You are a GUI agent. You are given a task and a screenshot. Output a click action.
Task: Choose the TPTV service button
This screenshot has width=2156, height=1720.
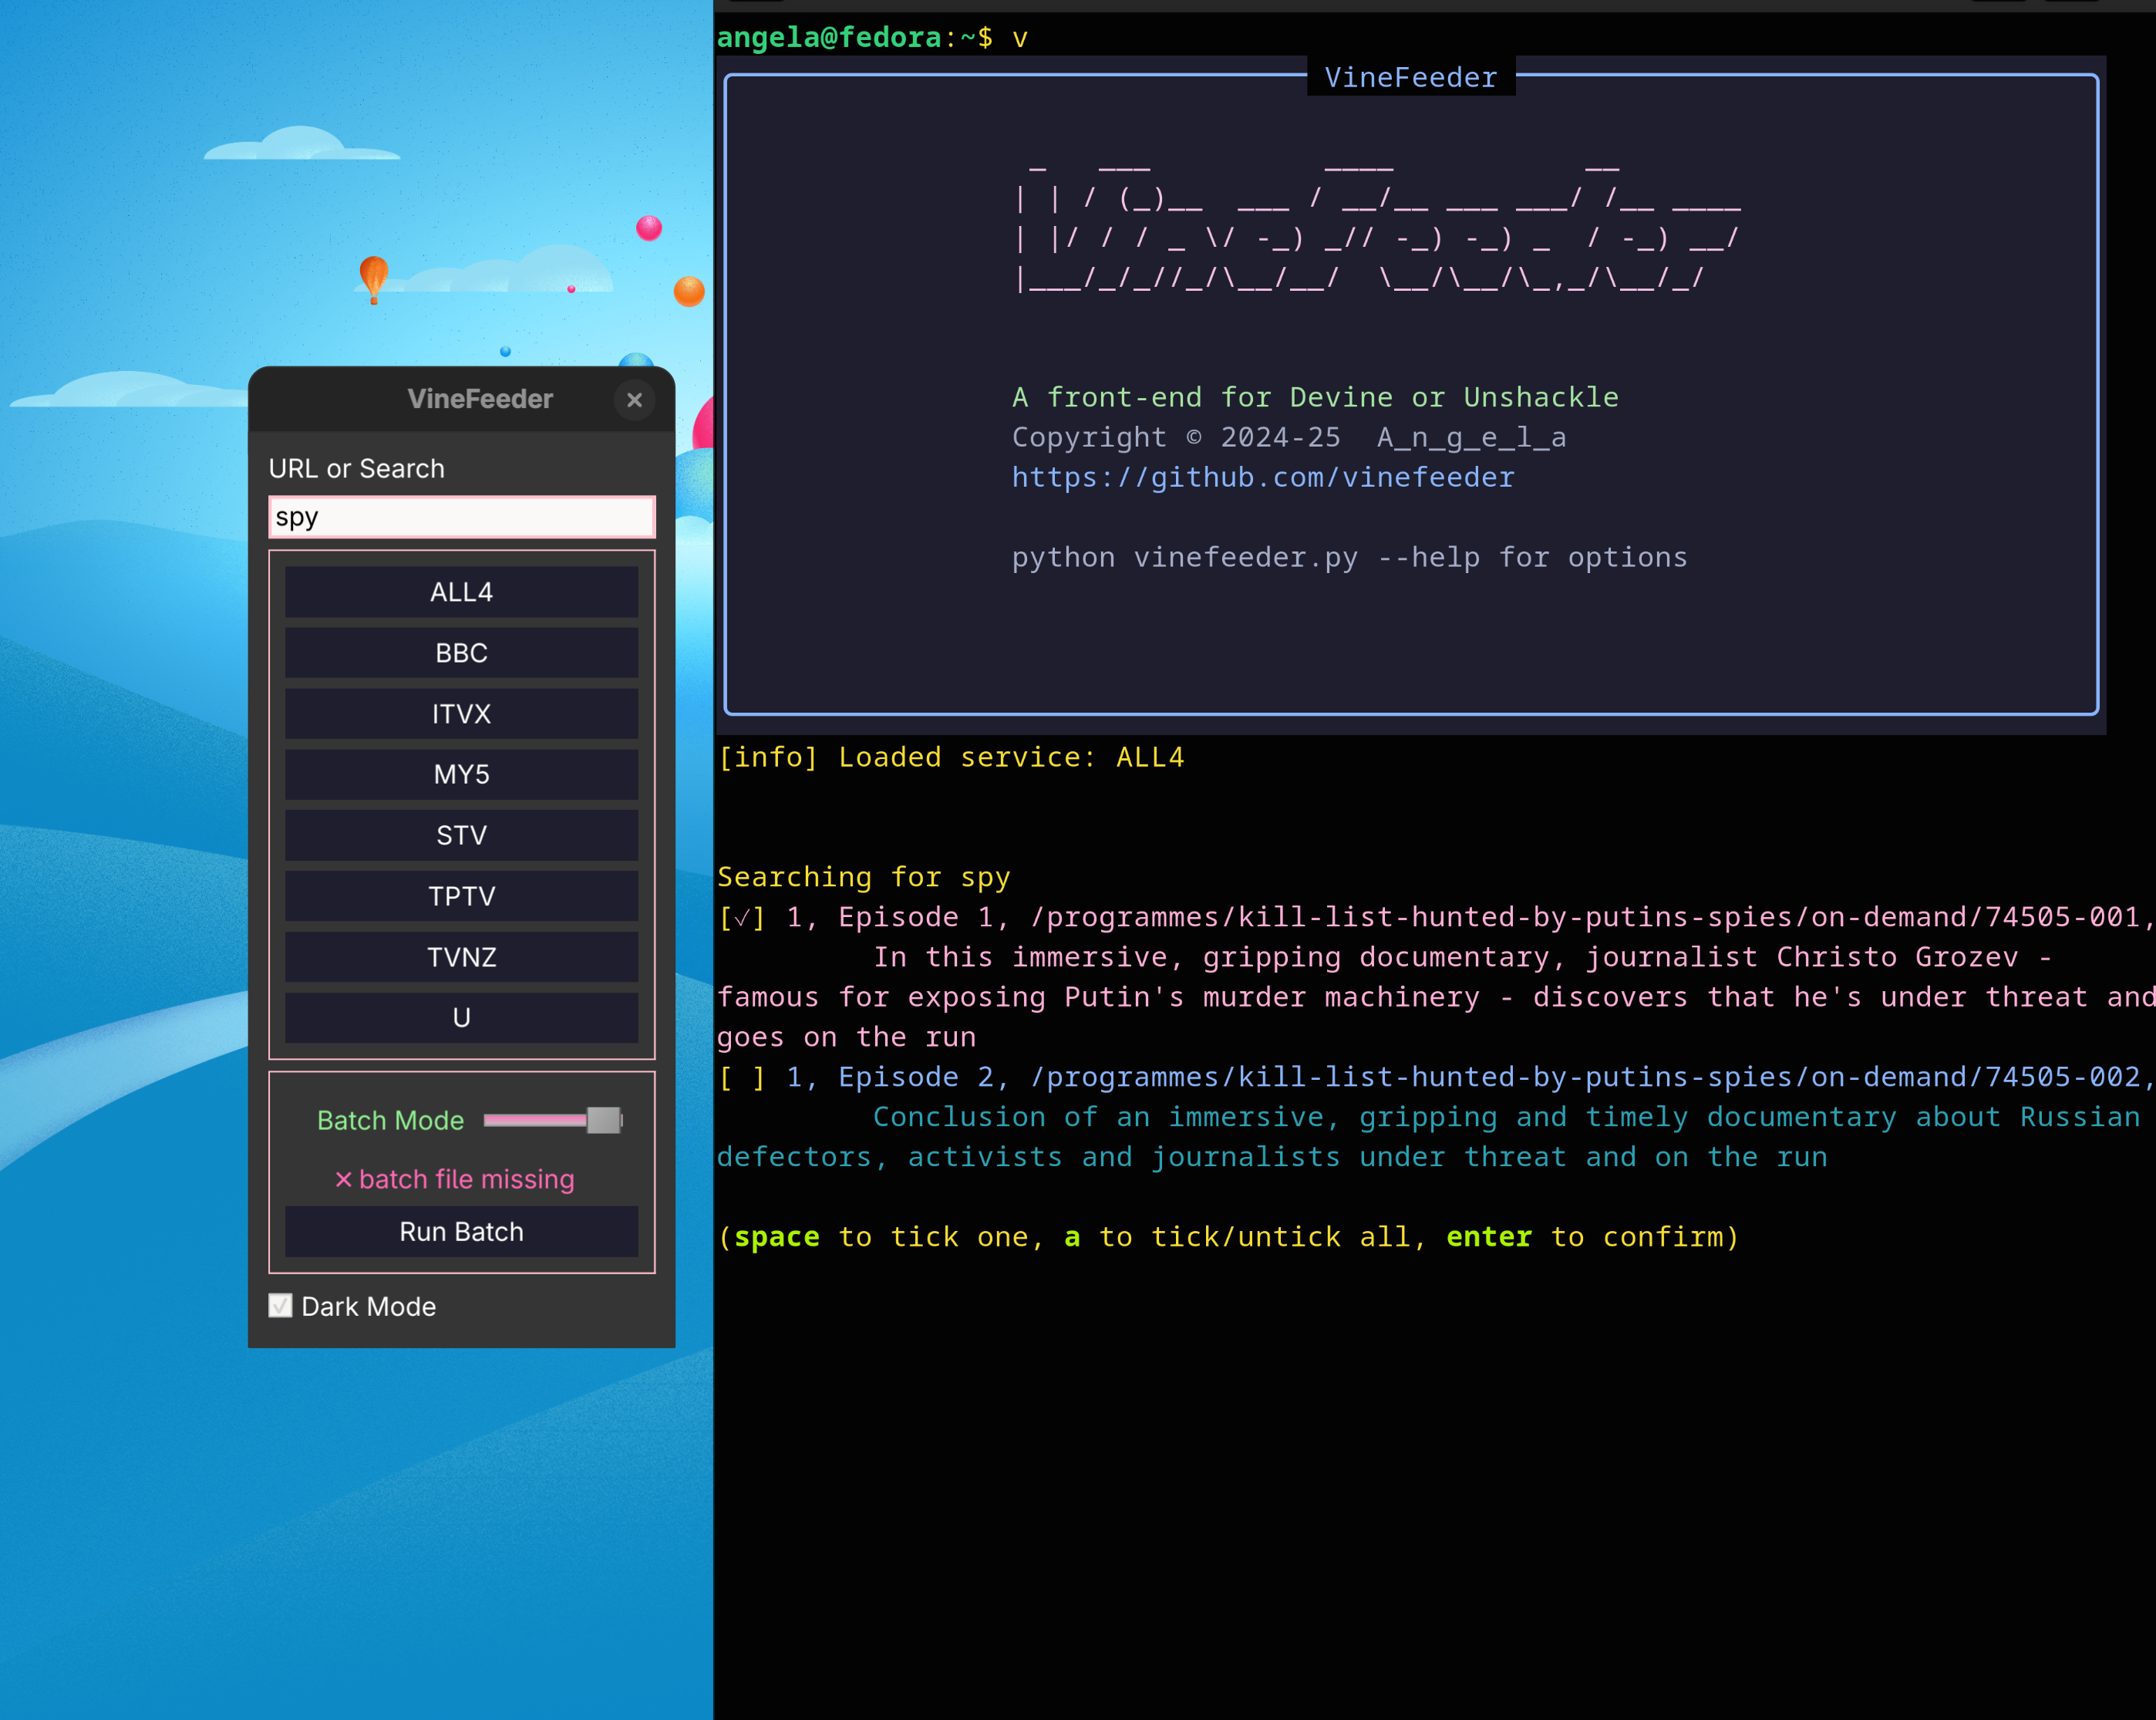click(461, 896)
